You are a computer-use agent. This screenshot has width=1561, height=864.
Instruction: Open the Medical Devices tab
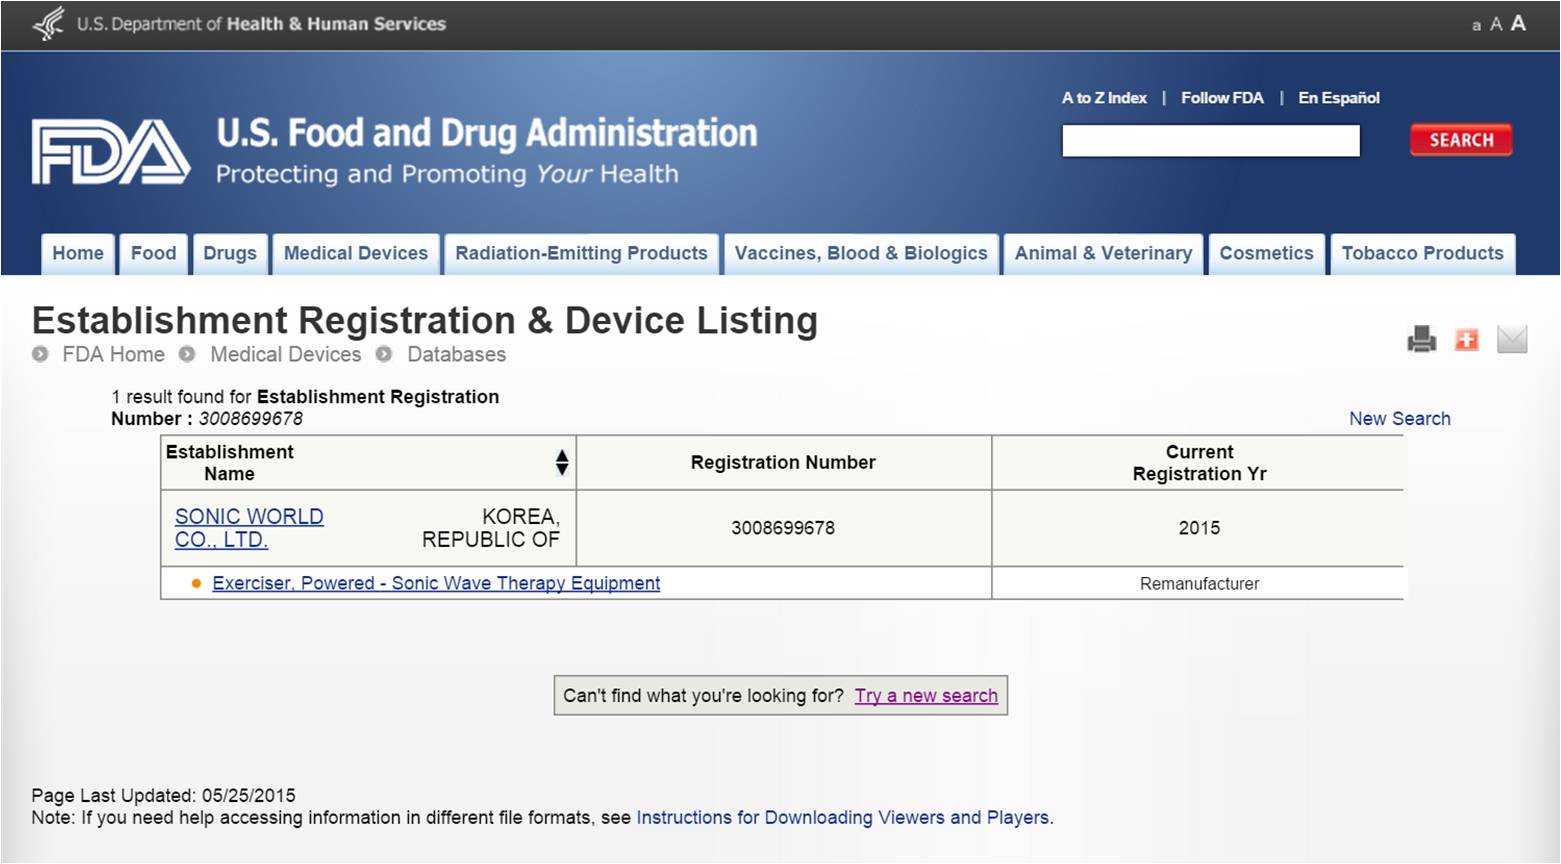click(x=356, y=254)
